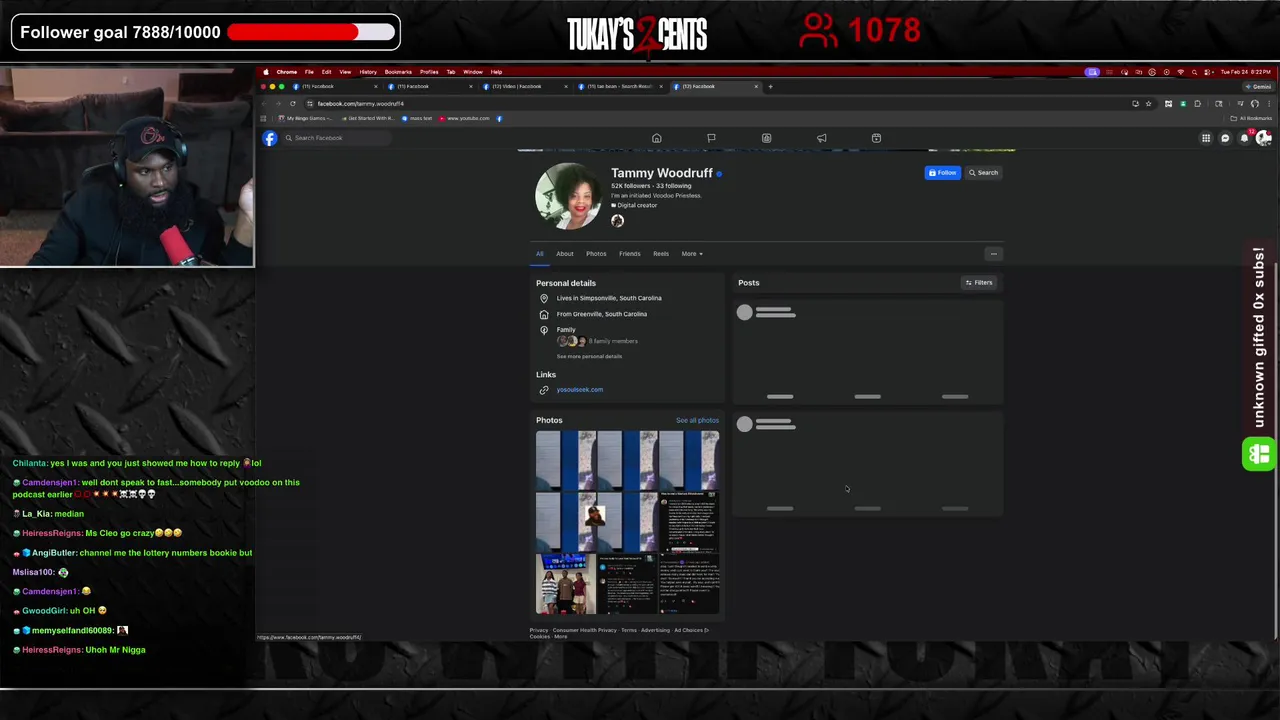Click the browser back arrow
The height and width of the screenshot is (720, 1280).
(x=265, y=103)
